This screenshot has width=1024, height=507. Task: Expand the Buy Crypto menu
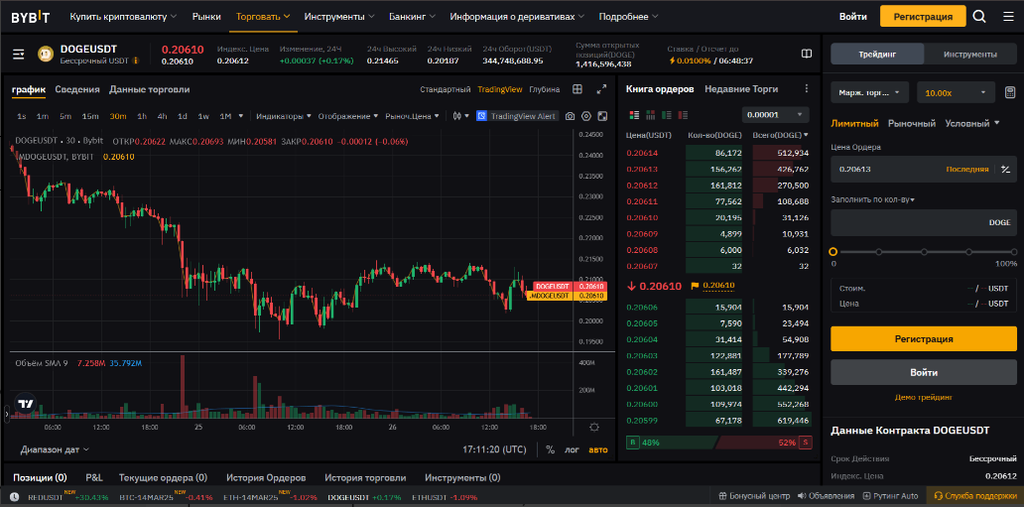pyautogui.click(x=123, y=16)
